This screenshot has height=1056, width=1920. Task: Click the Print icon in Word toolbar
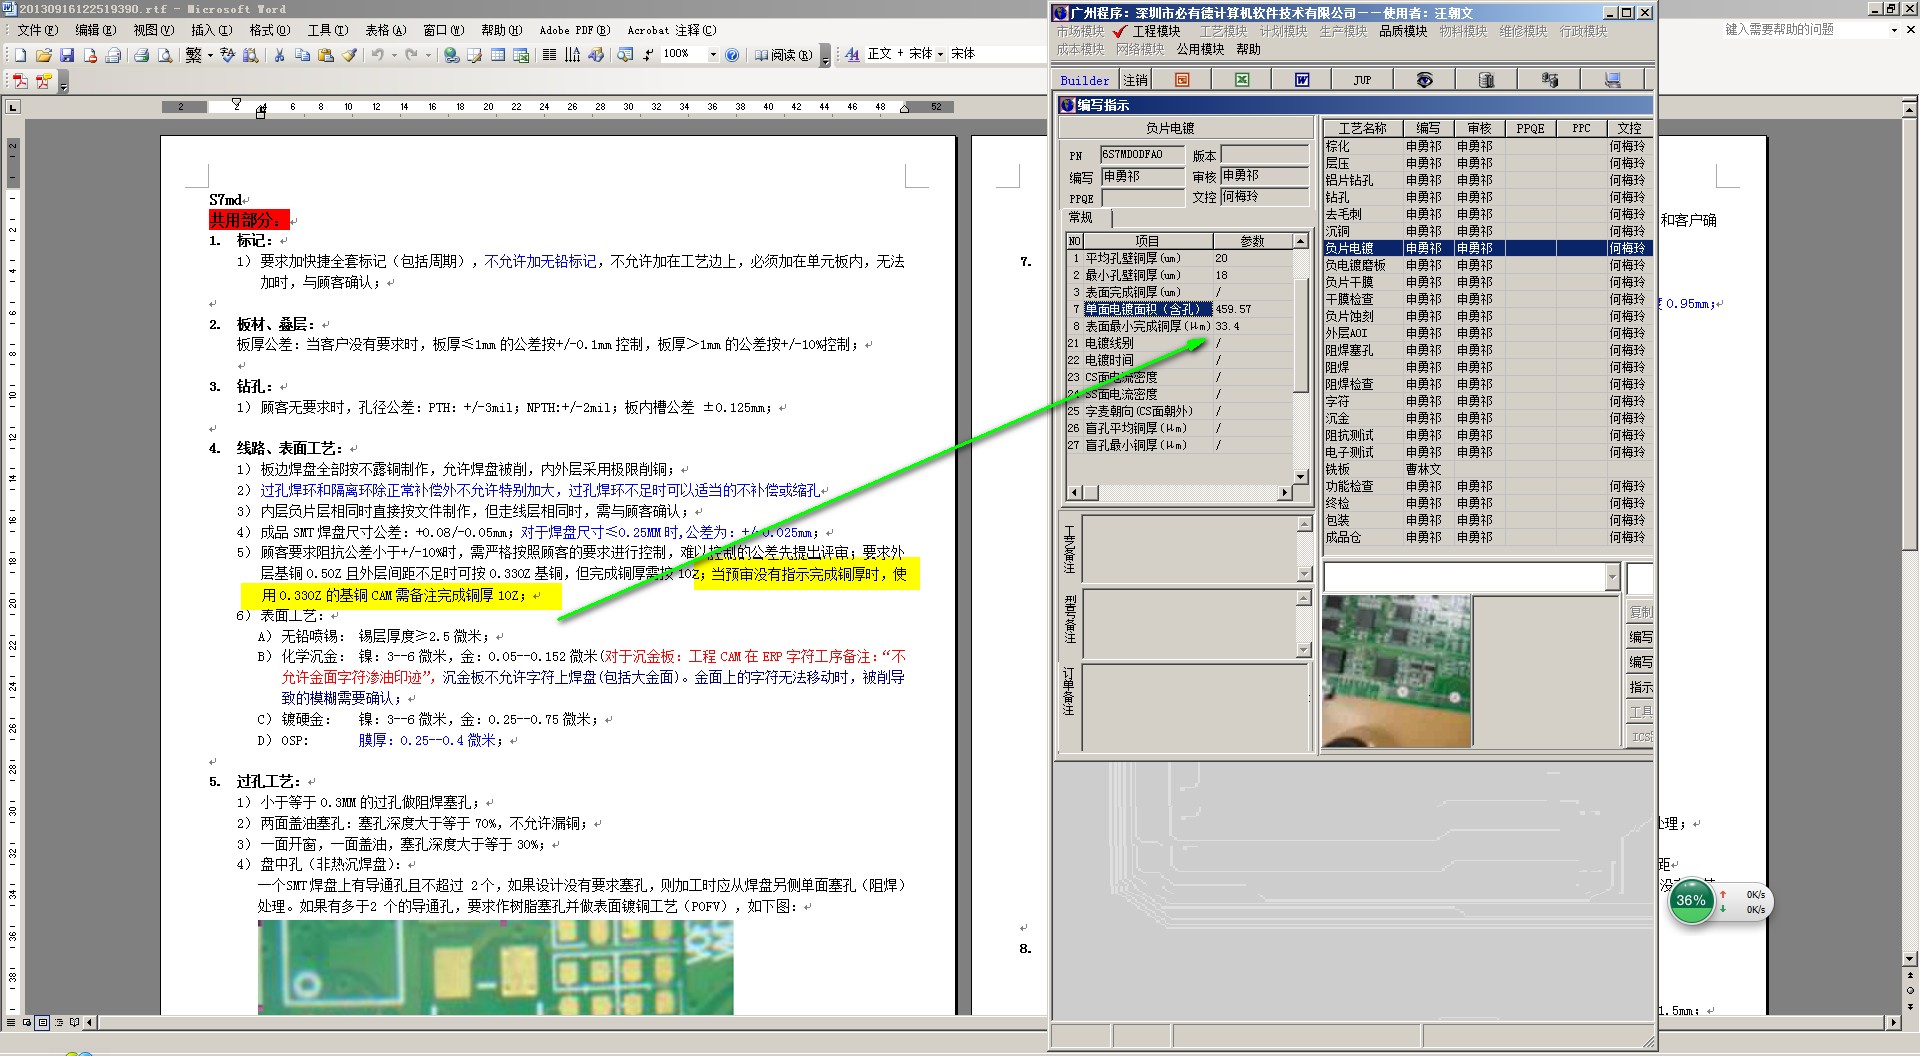click(x=141, y=54)
